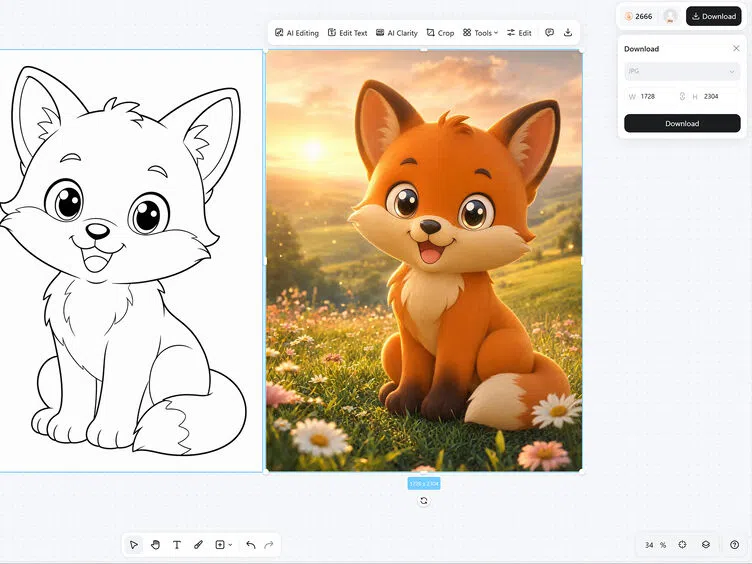Expand the Tools dropdown menu
The image size is (752, 564).
tap(480, 33)
